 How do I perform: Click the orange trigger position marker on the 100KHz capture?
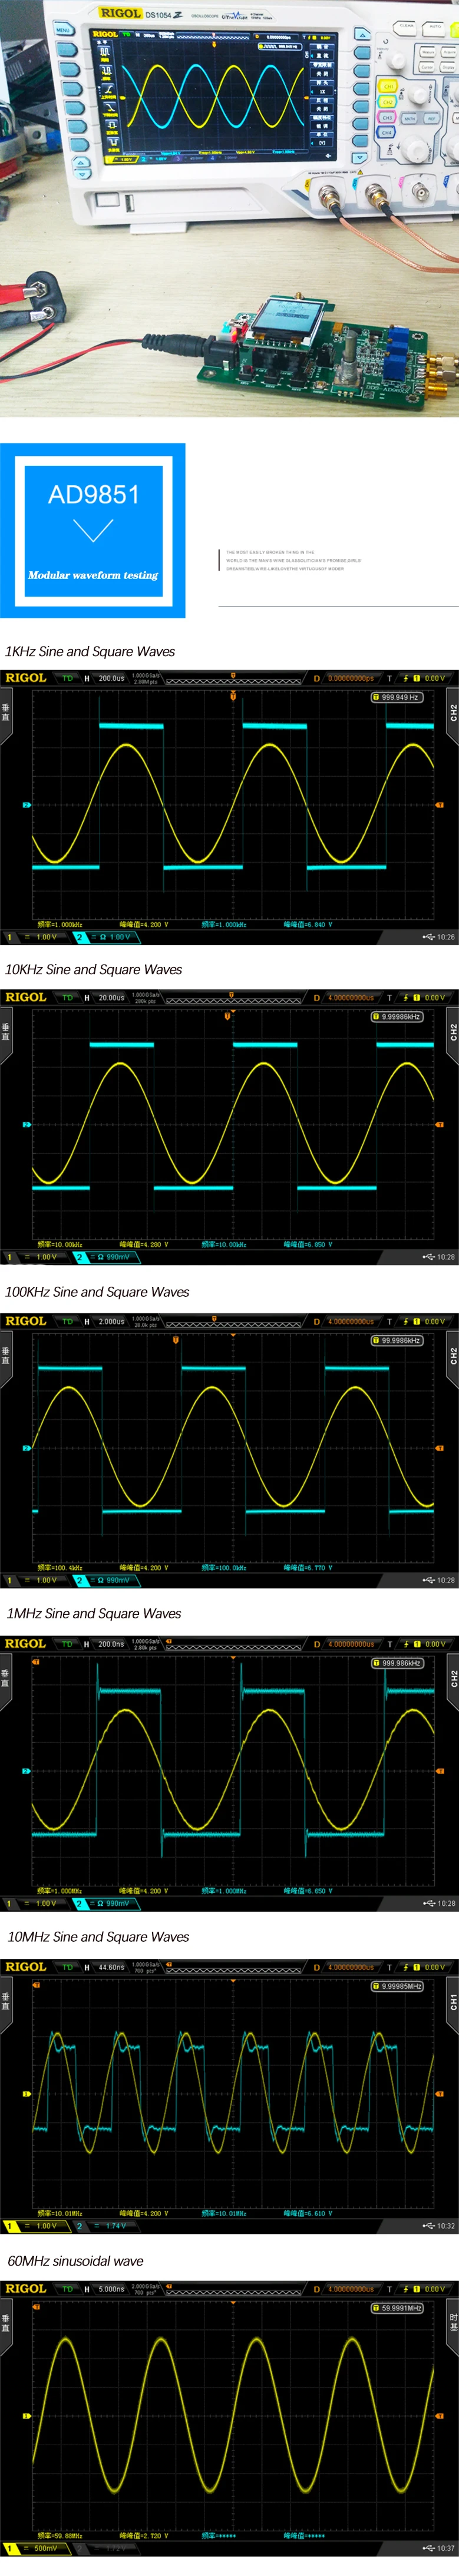pos(176,1339)
